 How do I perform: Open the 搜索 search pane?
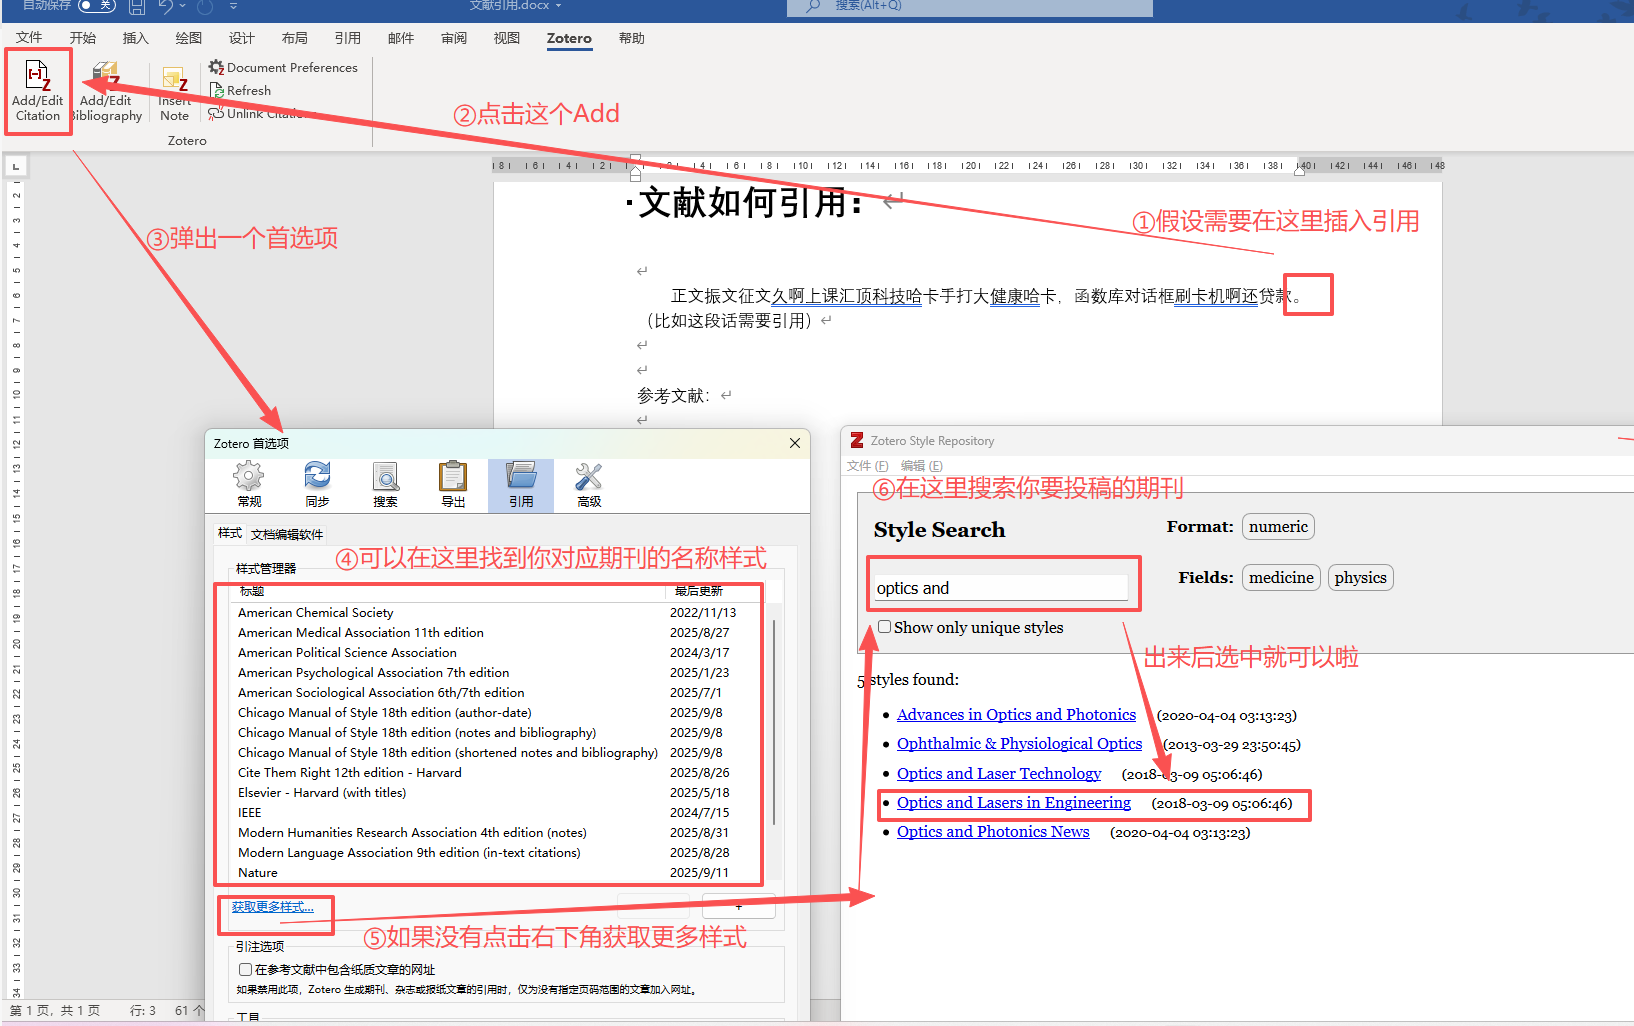385,486
